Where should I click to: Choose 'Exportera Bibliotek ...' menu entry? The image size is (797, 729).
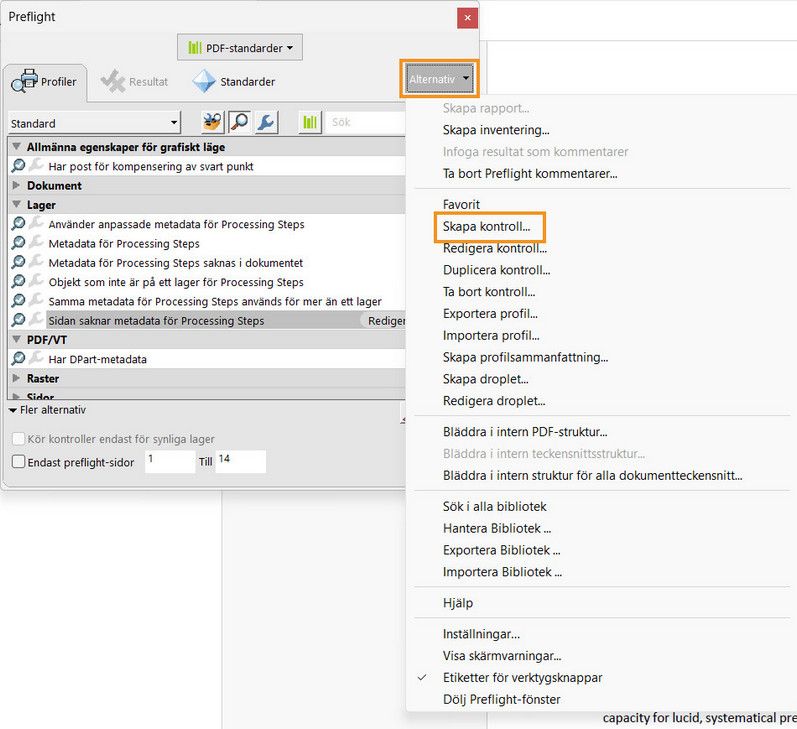coord(502,551)
